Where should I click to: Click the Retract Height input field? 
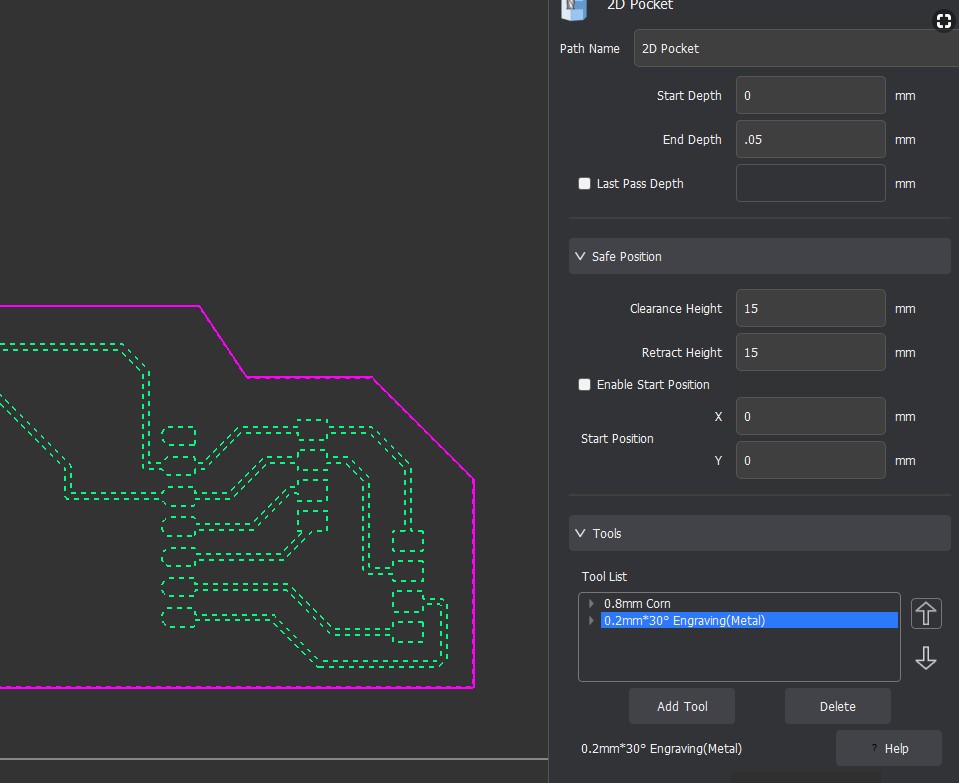[810, 352]
